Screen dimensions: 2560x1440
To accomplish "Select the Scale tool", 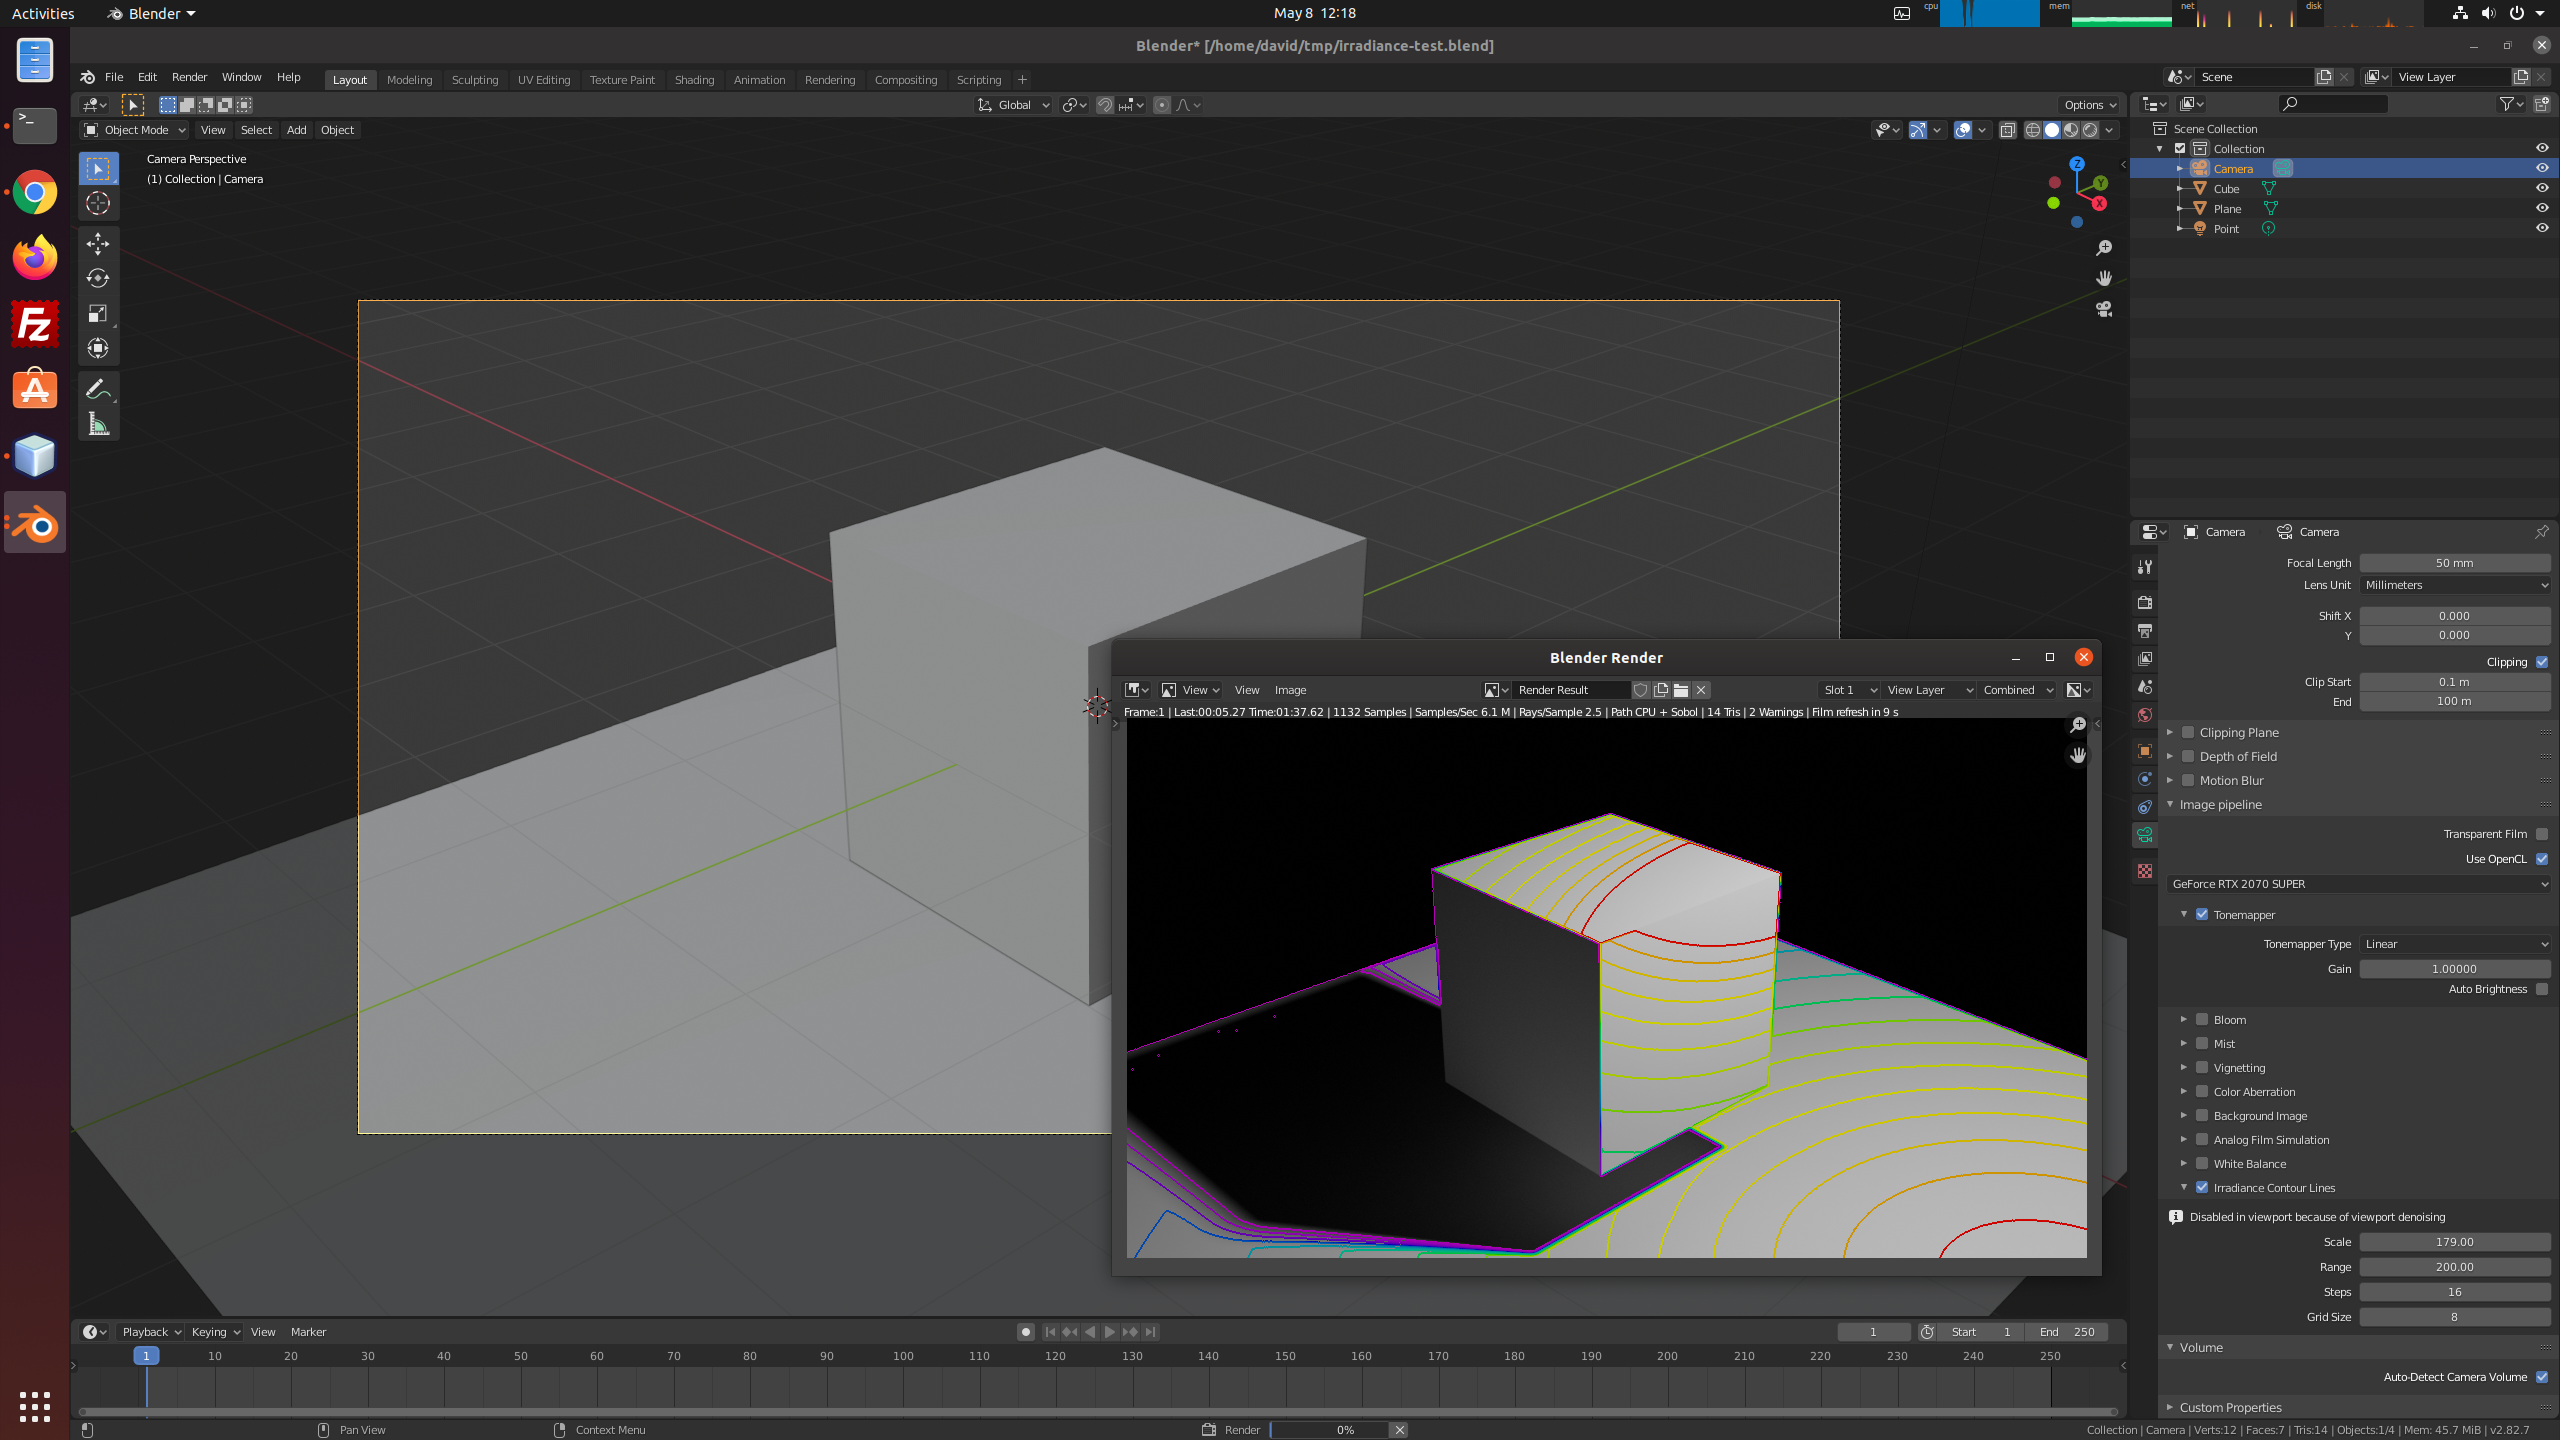I will (x=97, y=314).
